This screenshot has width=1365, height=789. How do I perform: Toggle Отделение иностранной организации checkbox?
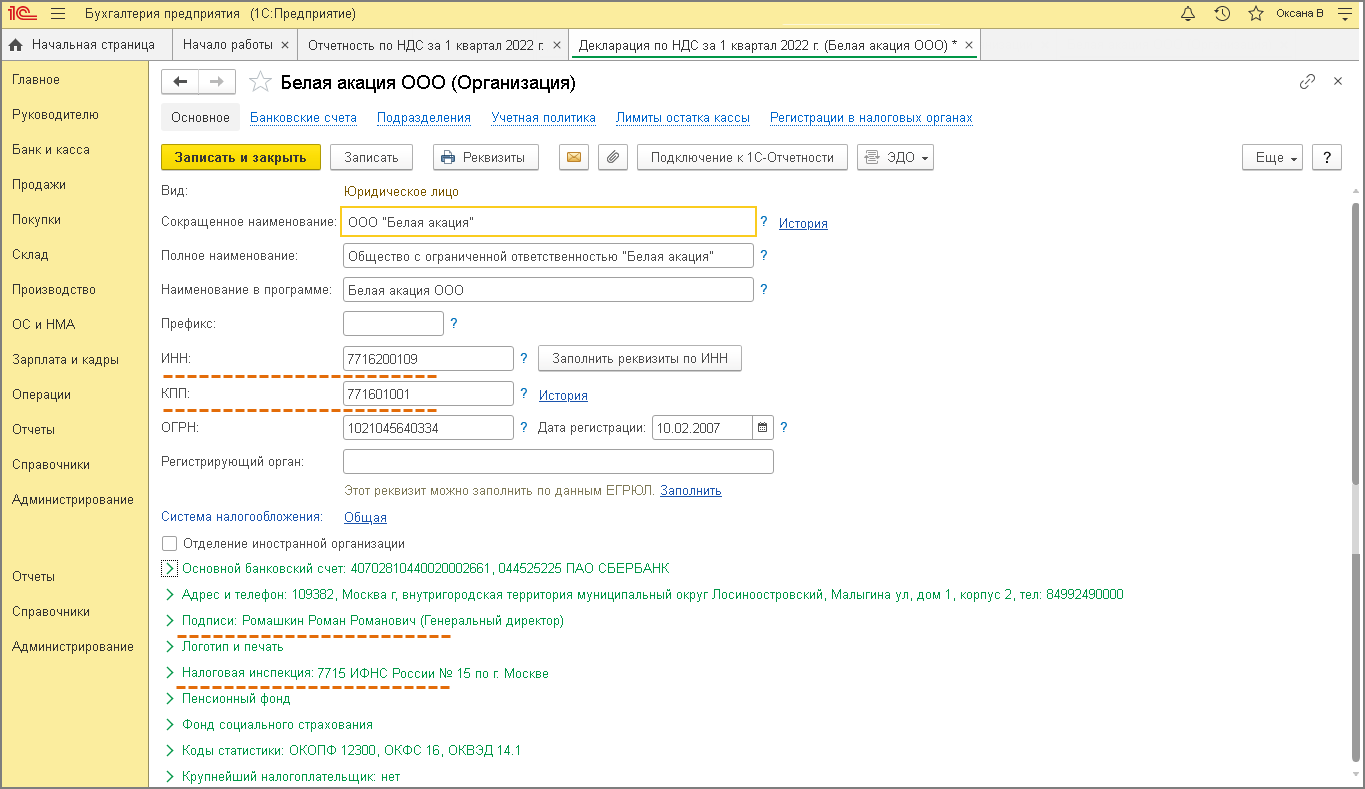169,544
